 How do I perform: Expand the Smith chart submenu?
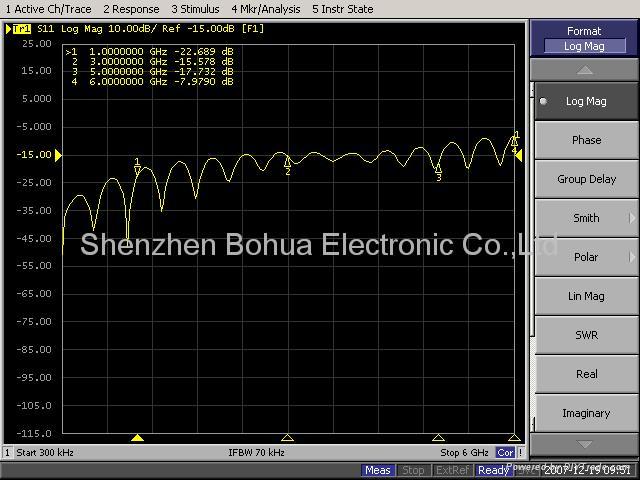[x=585, y=218]
